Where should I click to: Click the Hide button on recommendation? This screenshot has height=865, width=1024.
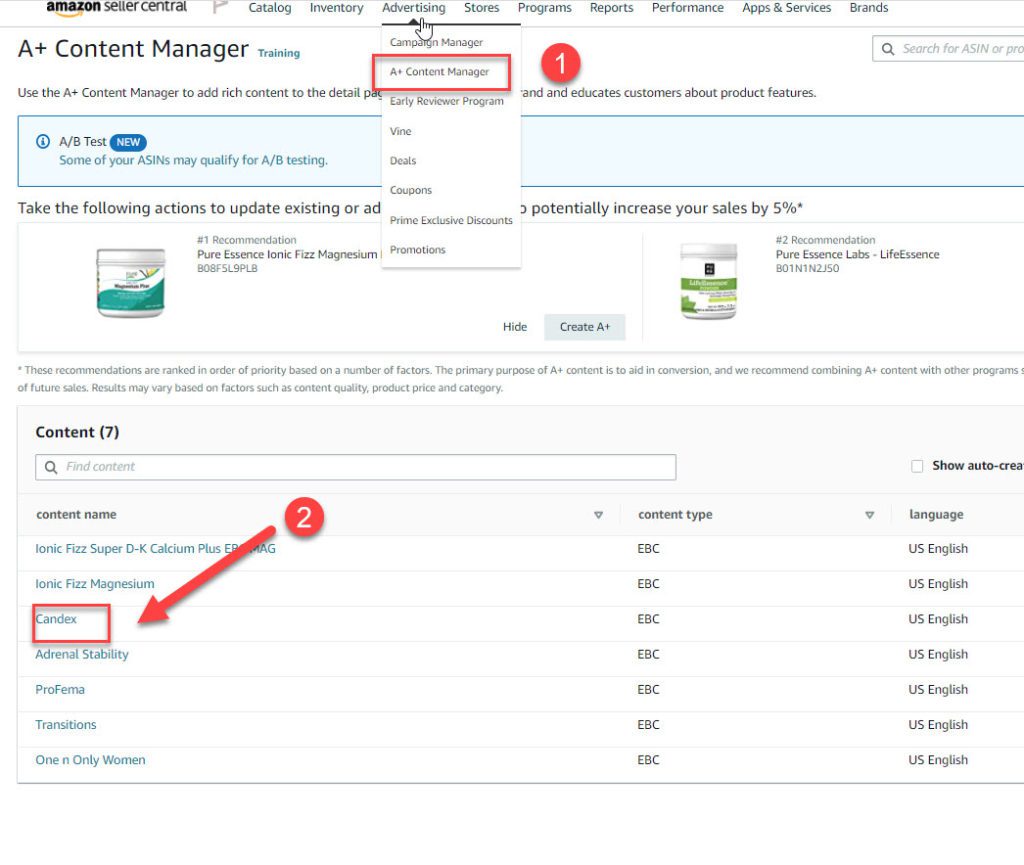click(x=515, y=327)
